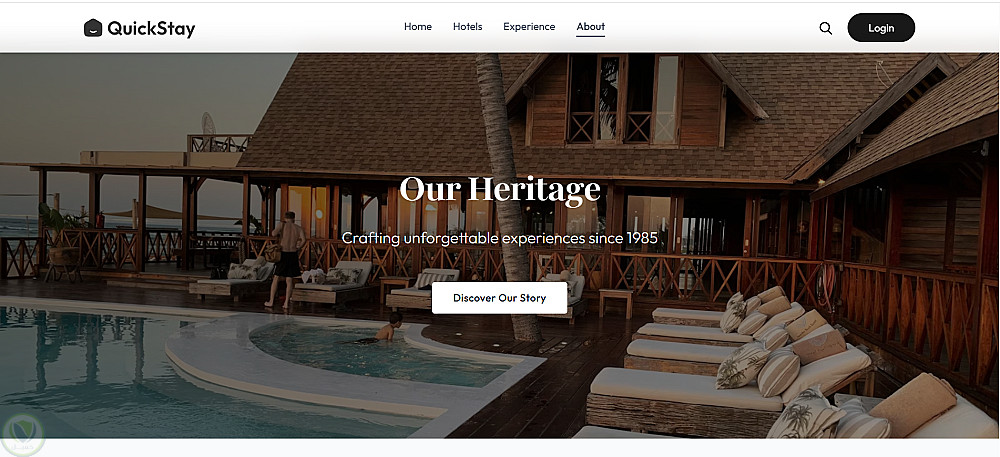The image size is (1000, 457).
Task: Click the QuickStay logo icon
Action: [93, 28]
